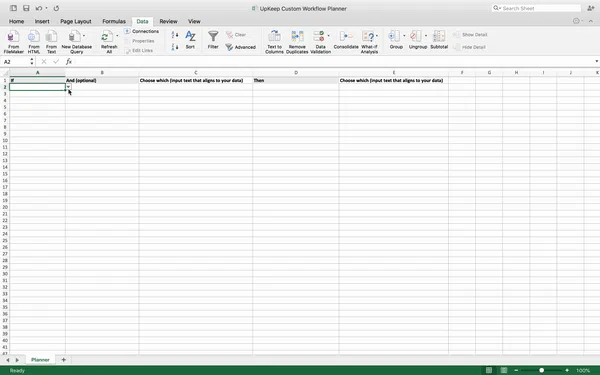Insert a Subtotal
600x375 pixels.
pyautogui.click(x=439, y=40)
